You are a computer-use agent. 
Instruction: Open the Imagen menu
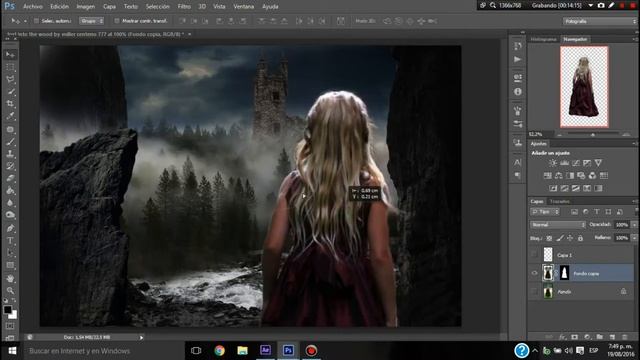click(x=86, y=7)
